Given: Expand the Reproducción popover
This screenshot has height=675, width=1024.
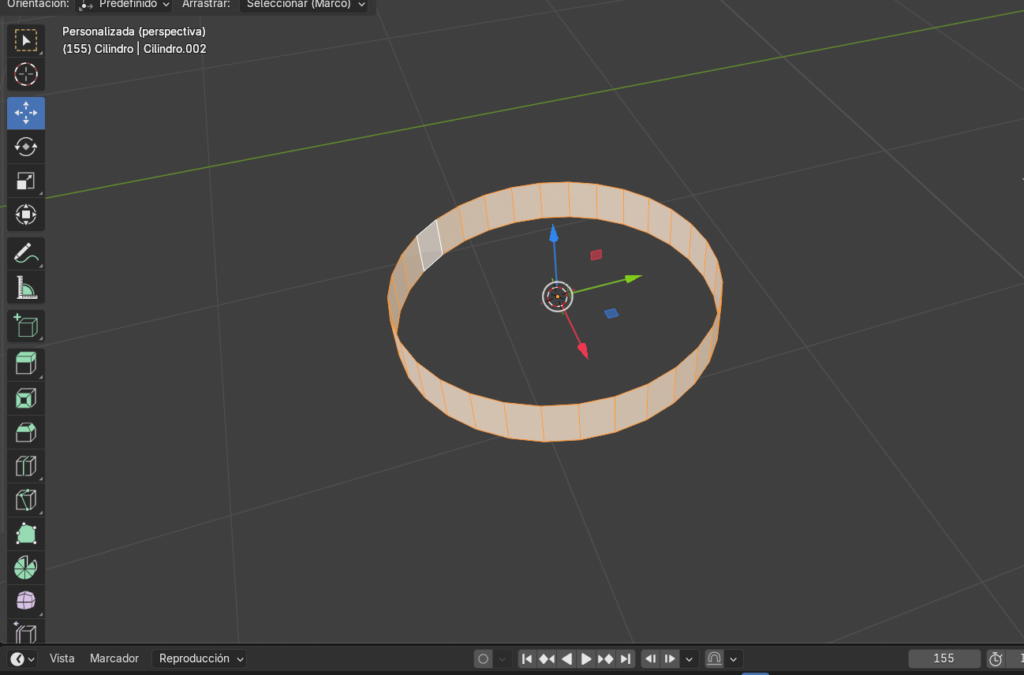Looking at the screenshot, I should coord(201,659).
